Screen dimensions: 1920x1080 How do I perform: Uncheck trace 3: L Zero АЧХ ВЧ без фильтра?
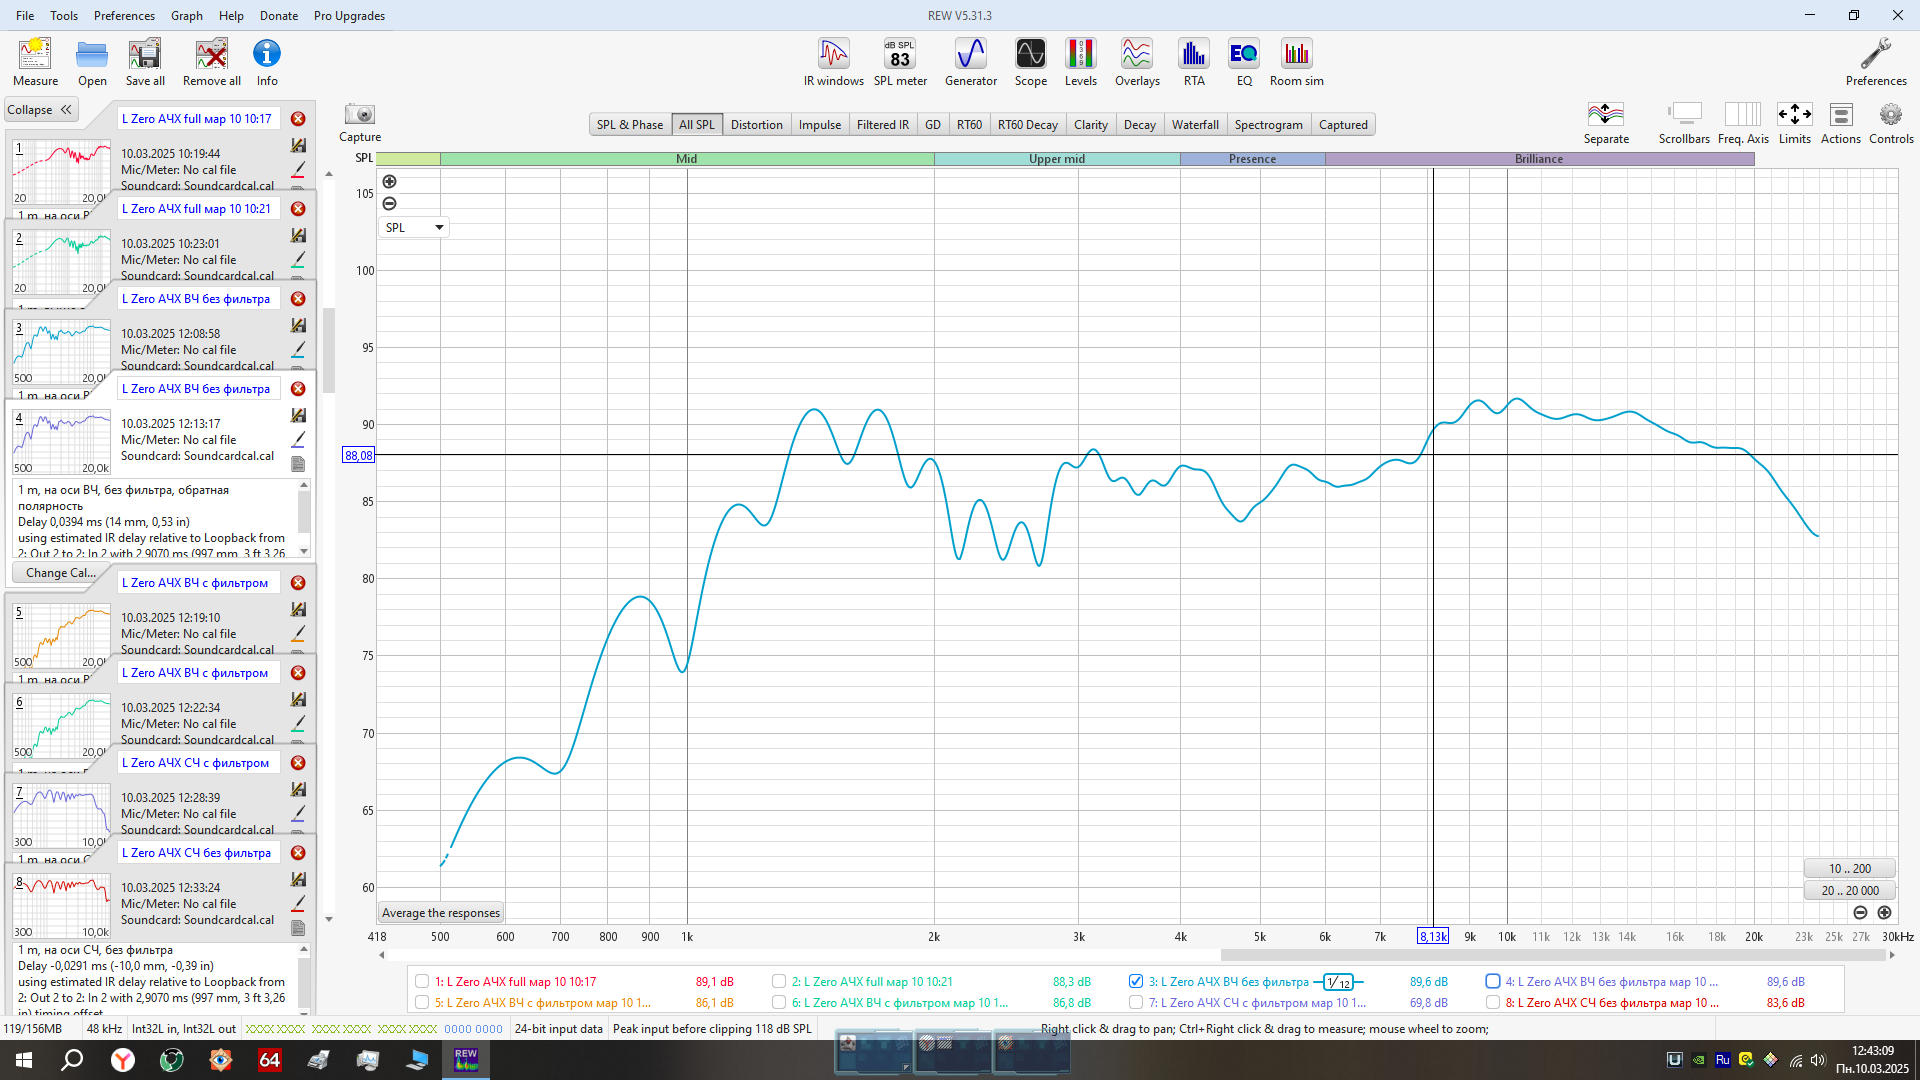(1136, 982)
